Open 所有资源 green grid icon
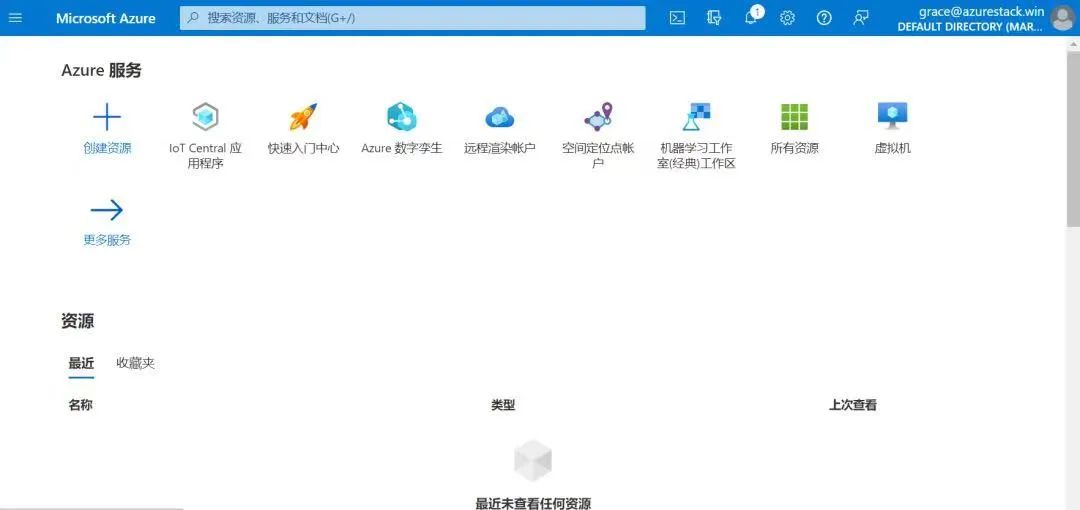 click(x=794, y=116)
